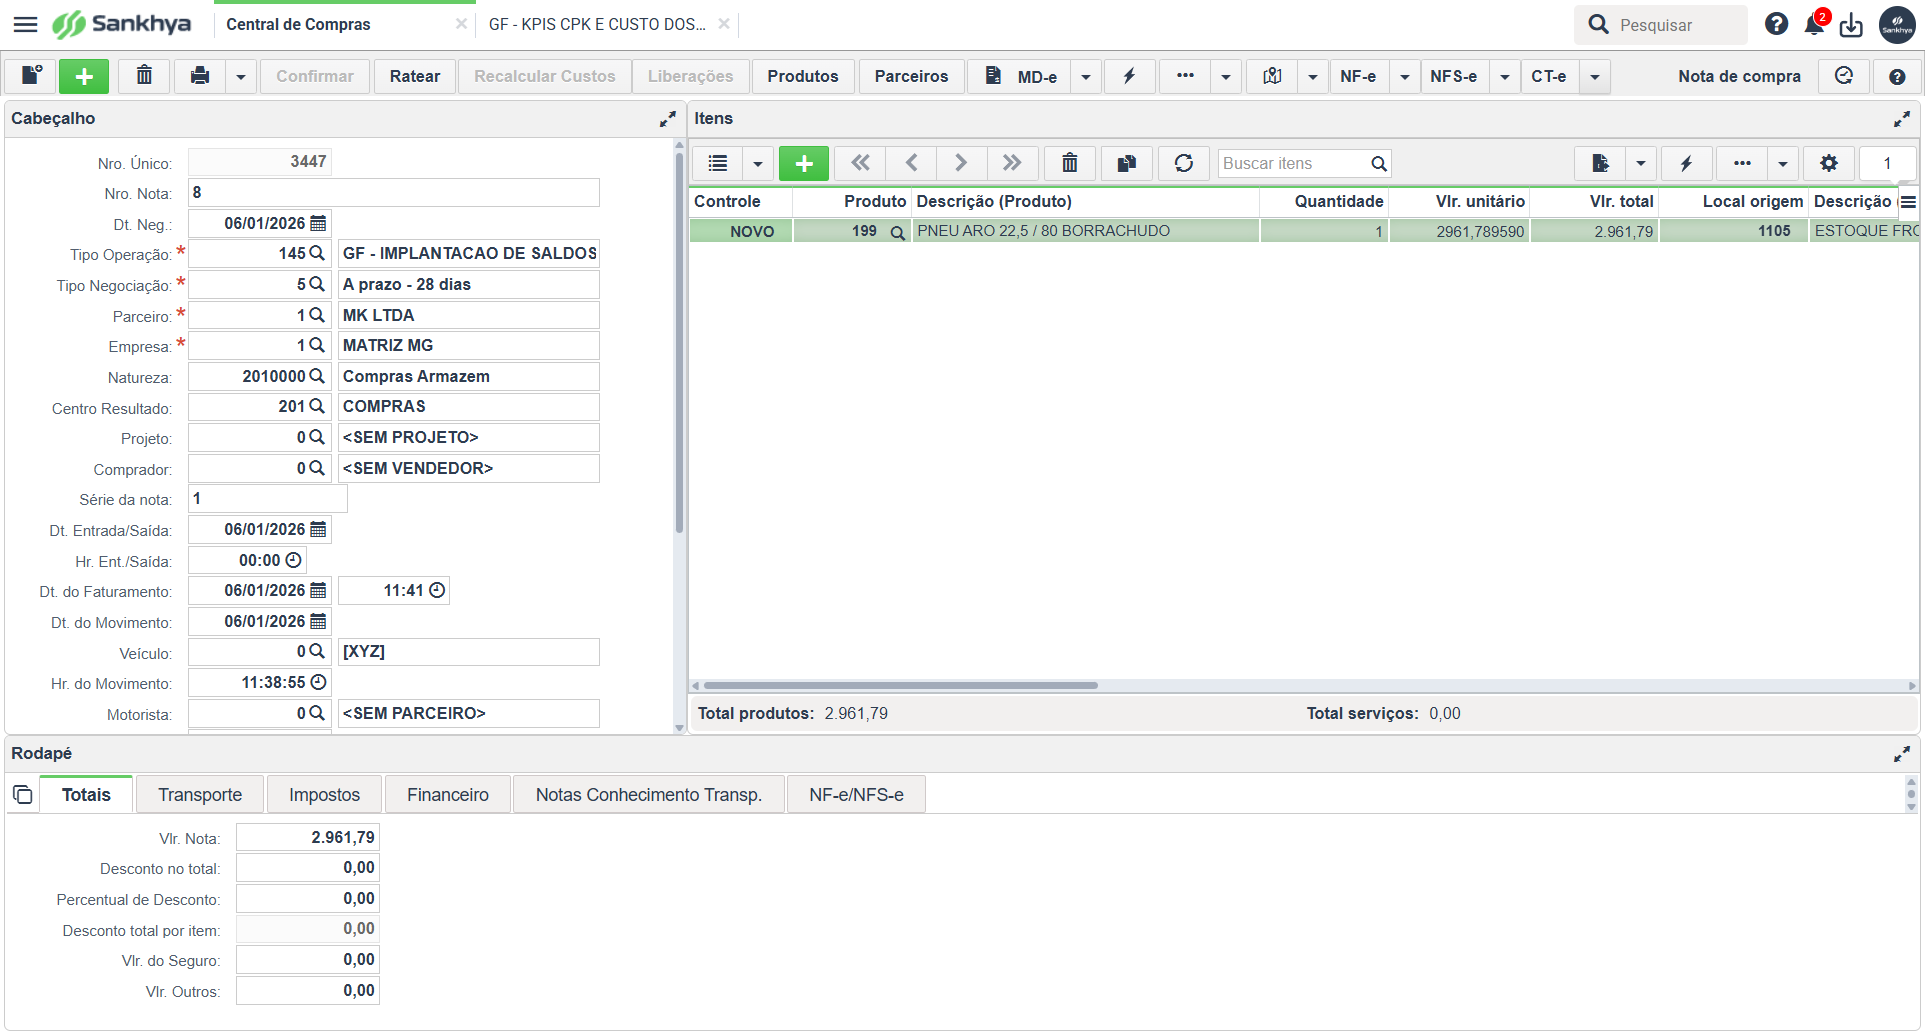Open Dt. Neg. calendar picker
The width and height of the screenshot is (1925, 1035).
click(318, 223)
